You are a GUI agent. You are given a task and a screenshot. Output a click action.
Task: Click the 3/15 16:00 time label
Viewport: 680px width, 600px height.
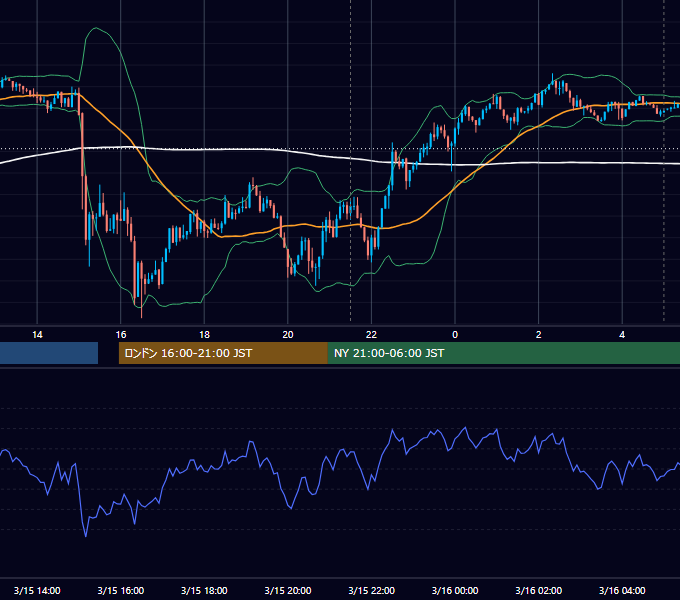tap(121, 590)
